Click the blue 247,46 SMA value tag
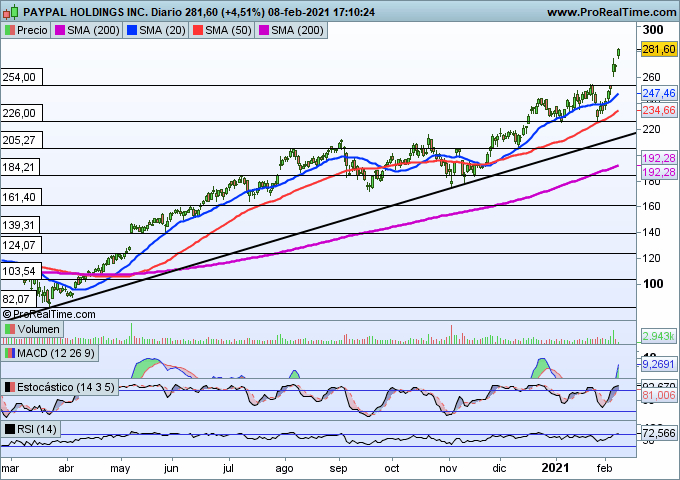The image size is (680, 480). pyautogui.click(x=659, y=93)
